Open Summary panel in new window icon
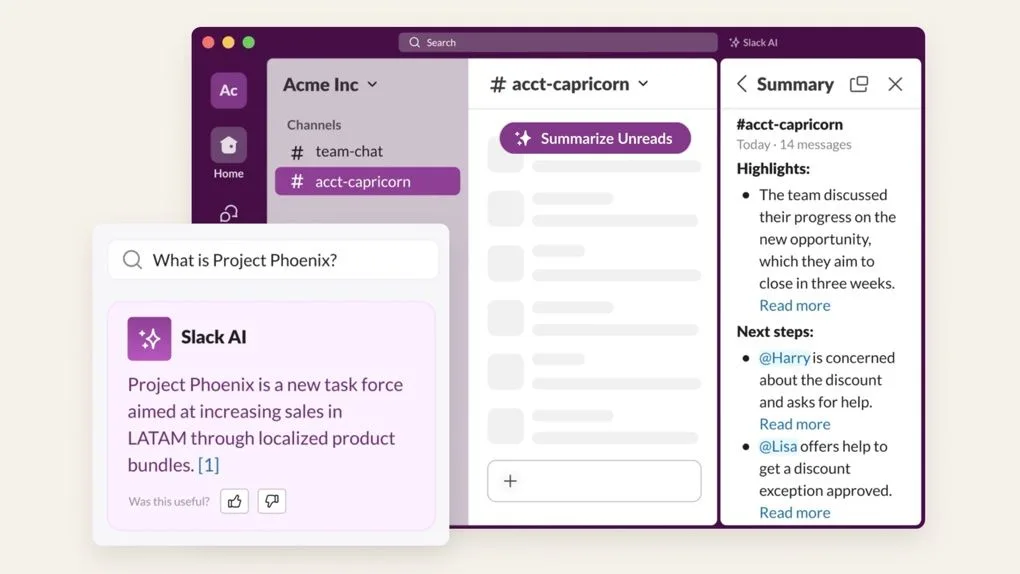This screenshot has height=574, width=1020. 859,84
